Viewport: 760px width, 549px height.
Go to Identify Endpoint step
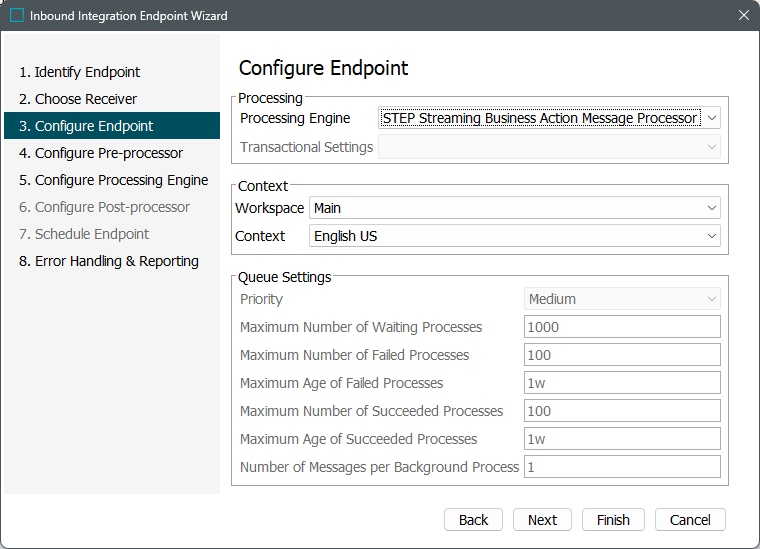pyautogui.click(x=79, y=72)
